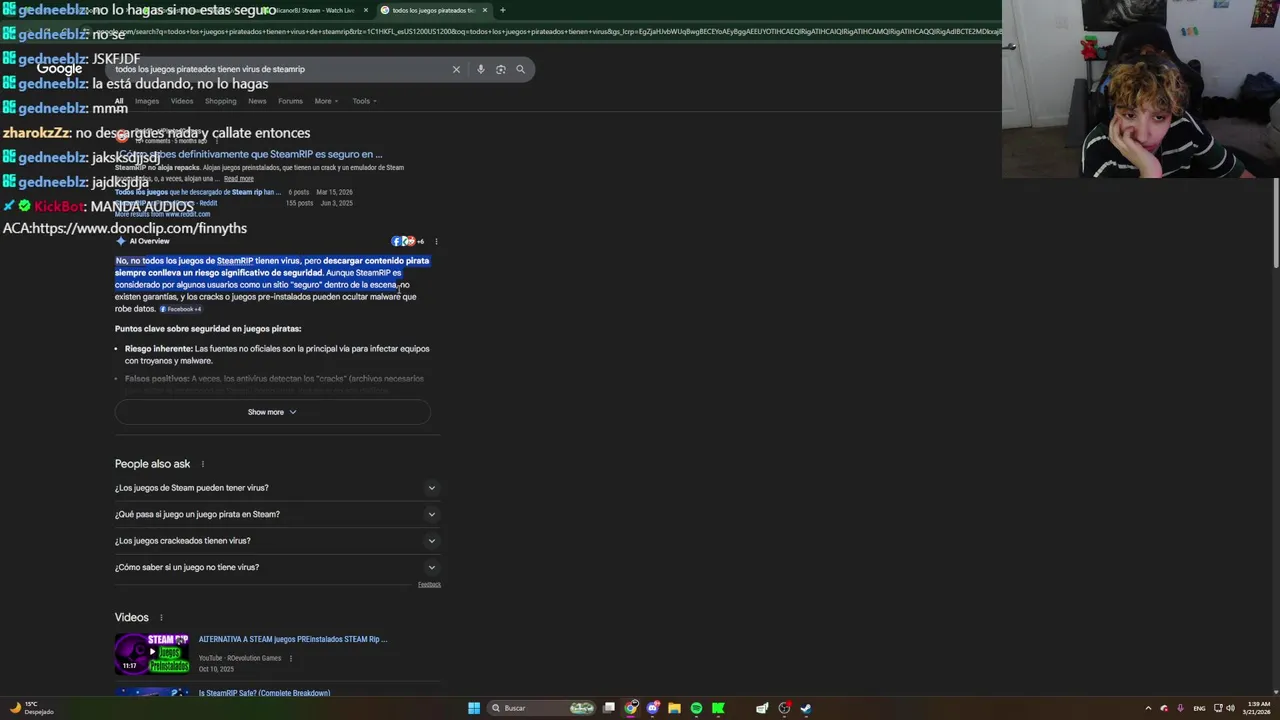
Task: Open People also ask three-dot menu
Action: pyautogui.click(x=202, y=464)
